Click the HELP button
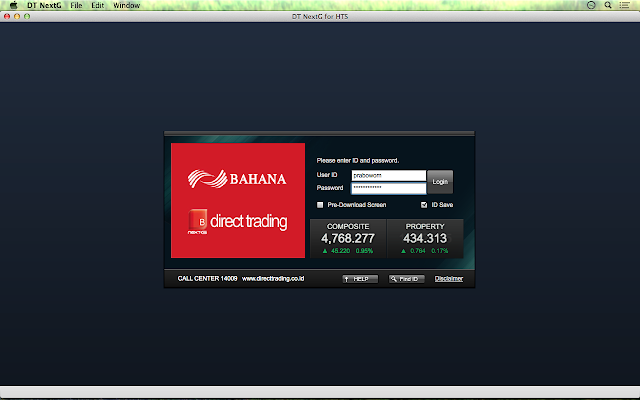640x400 pixels. (x=360, y=279)
